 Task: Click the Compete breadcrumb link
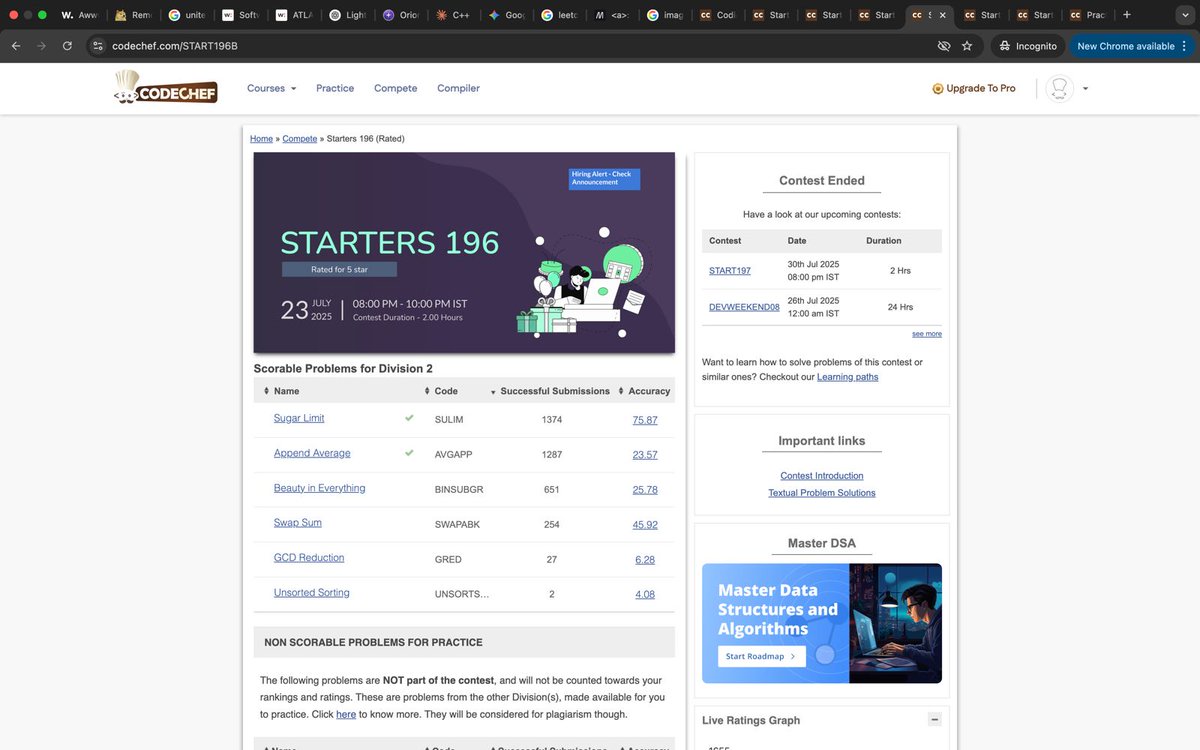[x=300, y=139]
